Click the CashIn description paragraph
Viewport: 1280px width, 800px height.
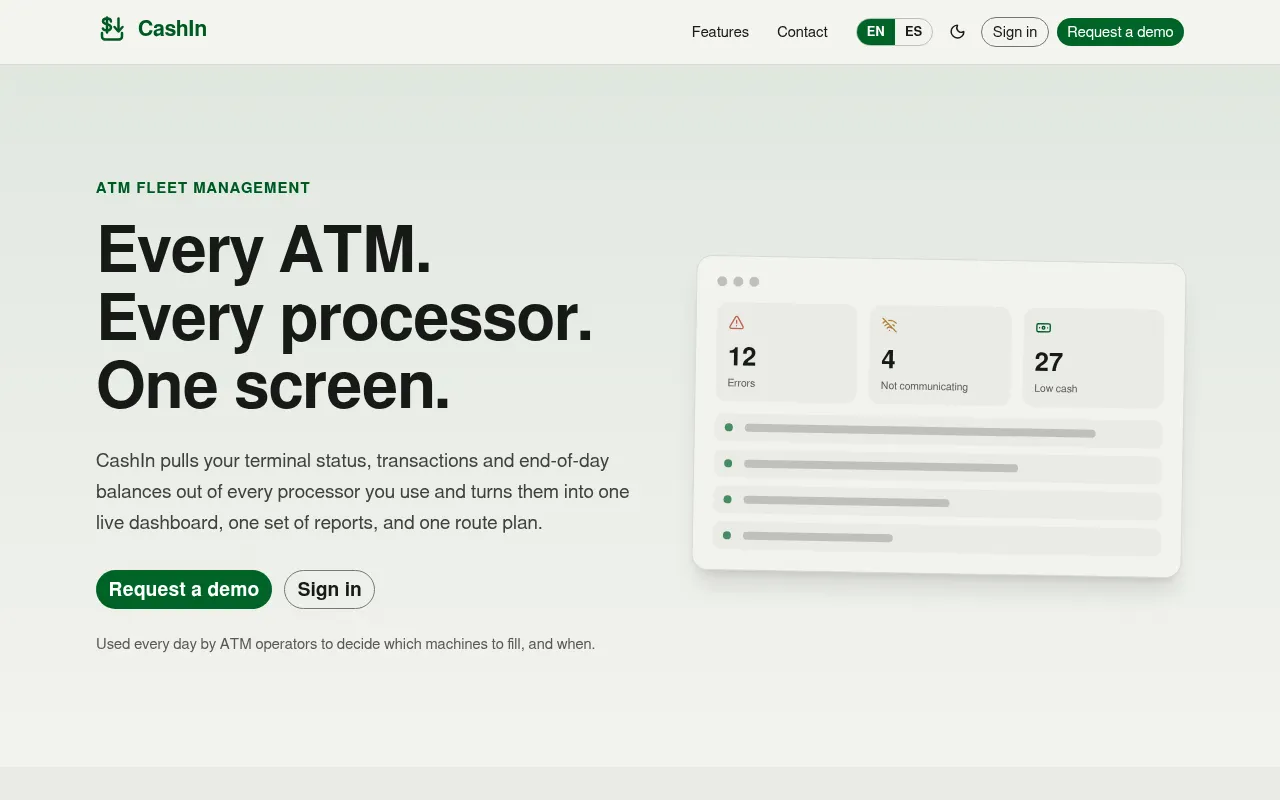click(x=363, y=492)
